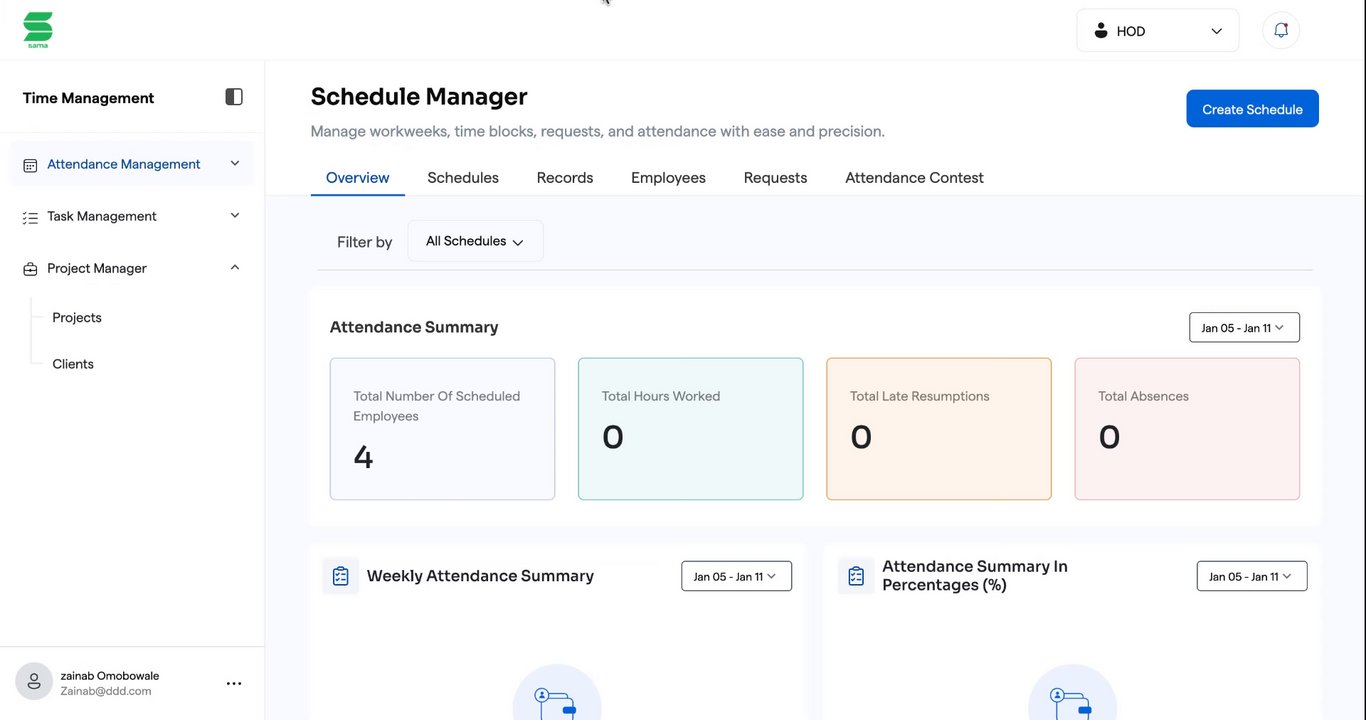Click the Weekly Attendance Summary clipboard icon
The image size is (1366, 720).
click(340, 576)
